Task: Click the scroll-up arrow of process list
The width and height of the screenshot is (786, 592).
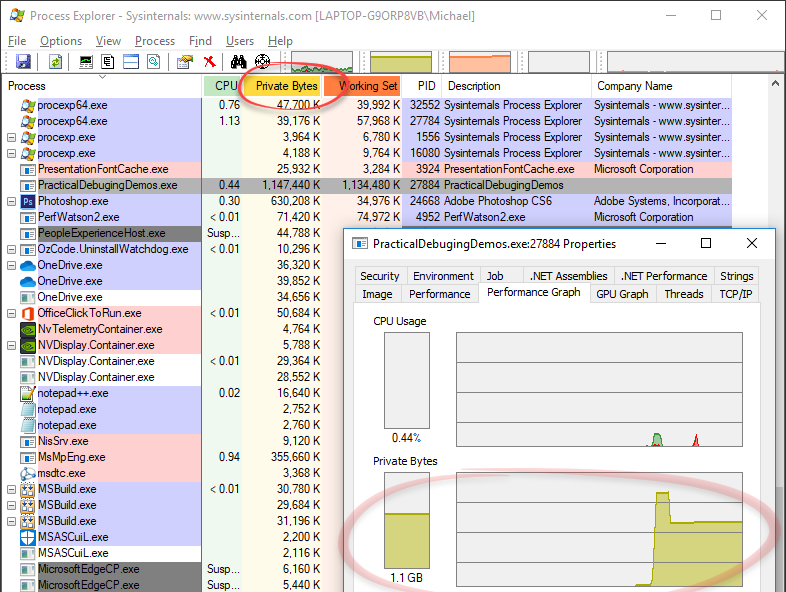Action: tap(775, 84)
